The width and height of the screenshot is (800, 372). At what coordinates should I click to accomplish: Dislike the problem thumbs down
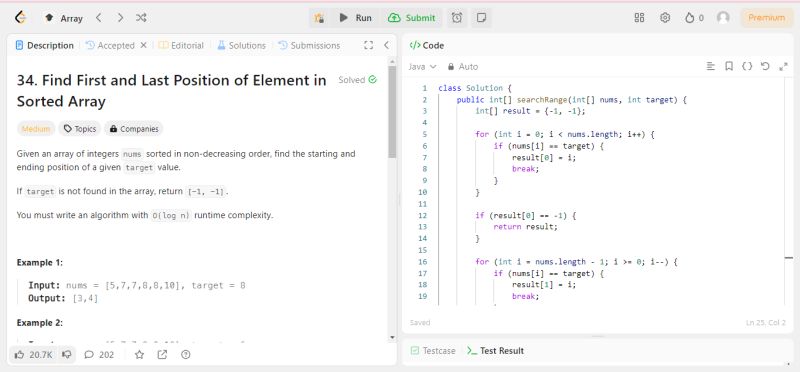tap(66, 354)
